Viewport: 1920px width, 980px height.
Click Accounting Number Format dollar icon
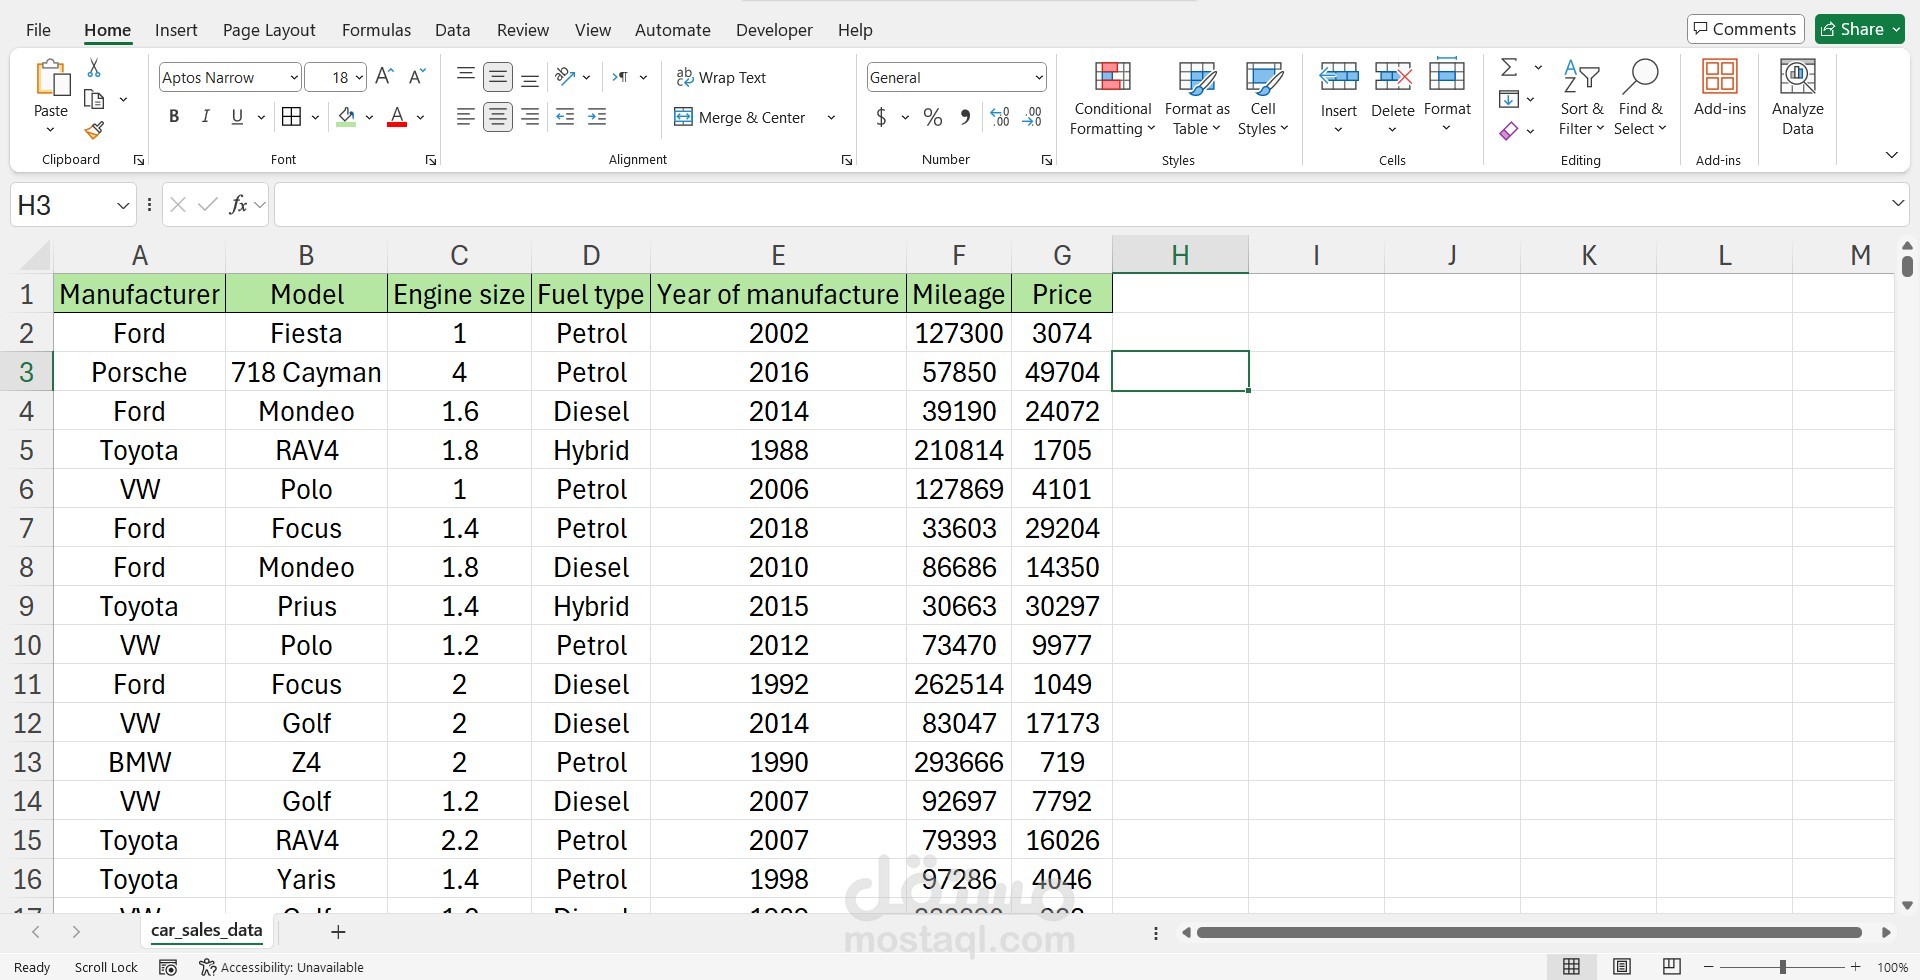[881, 117]
